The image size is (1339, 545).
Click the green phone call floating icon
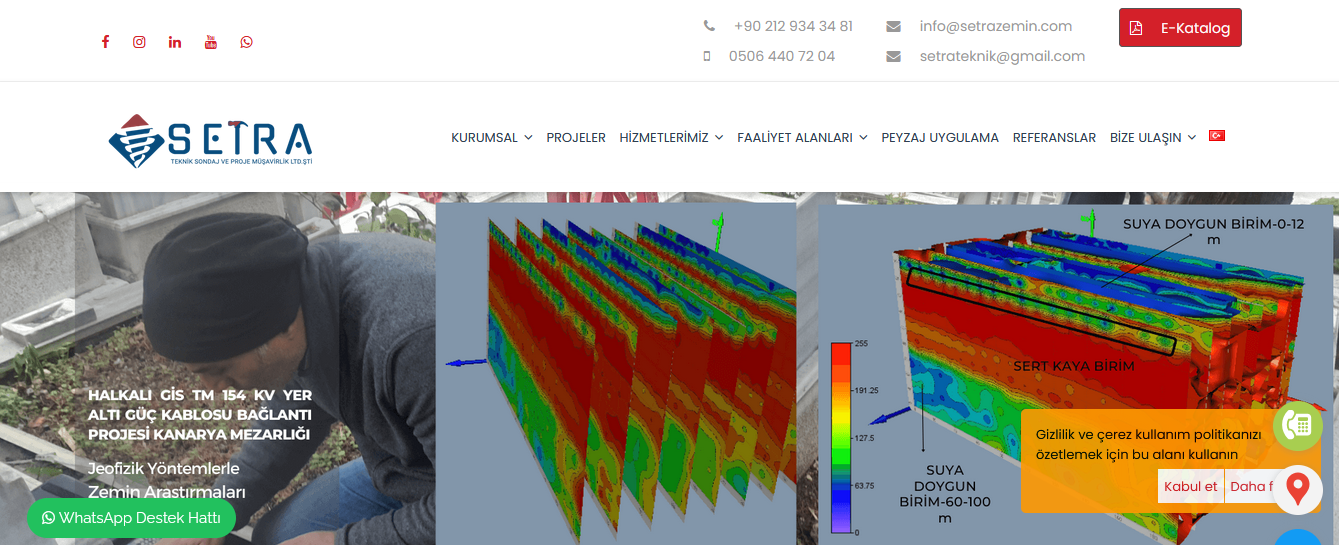[x=1297, y=426]
